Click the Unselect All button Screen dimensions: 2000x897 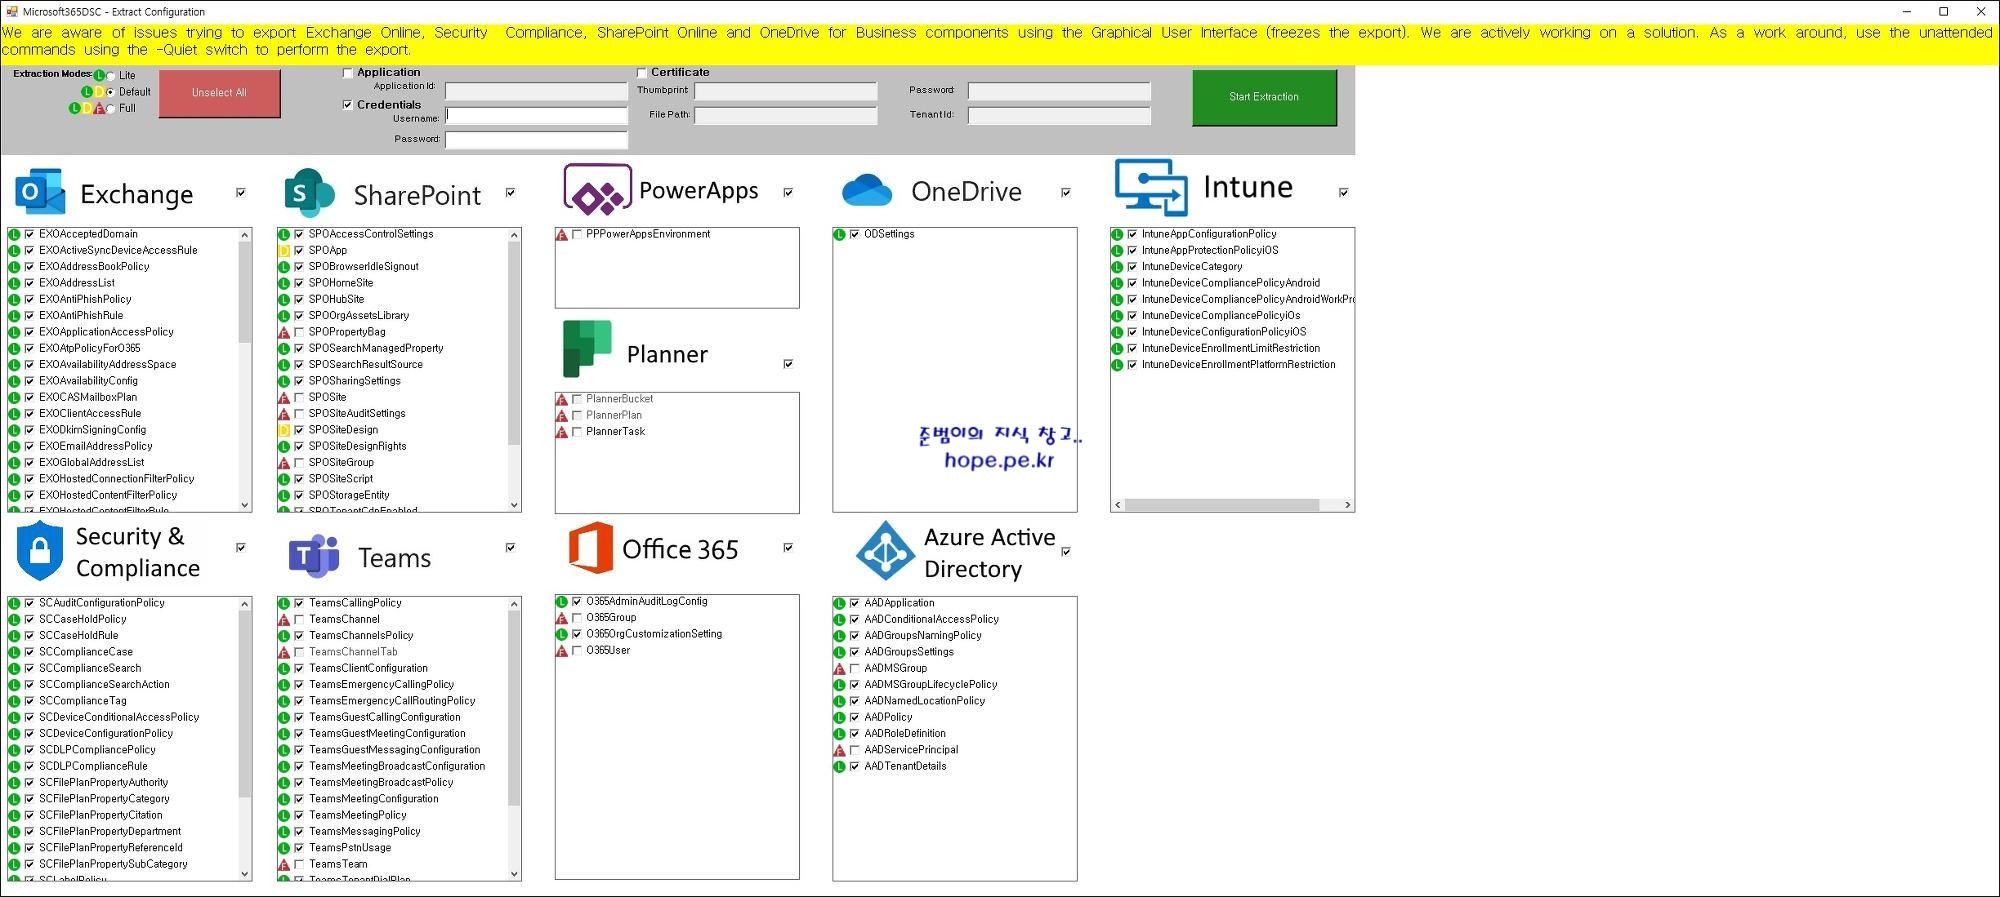[x=219, y=93]
